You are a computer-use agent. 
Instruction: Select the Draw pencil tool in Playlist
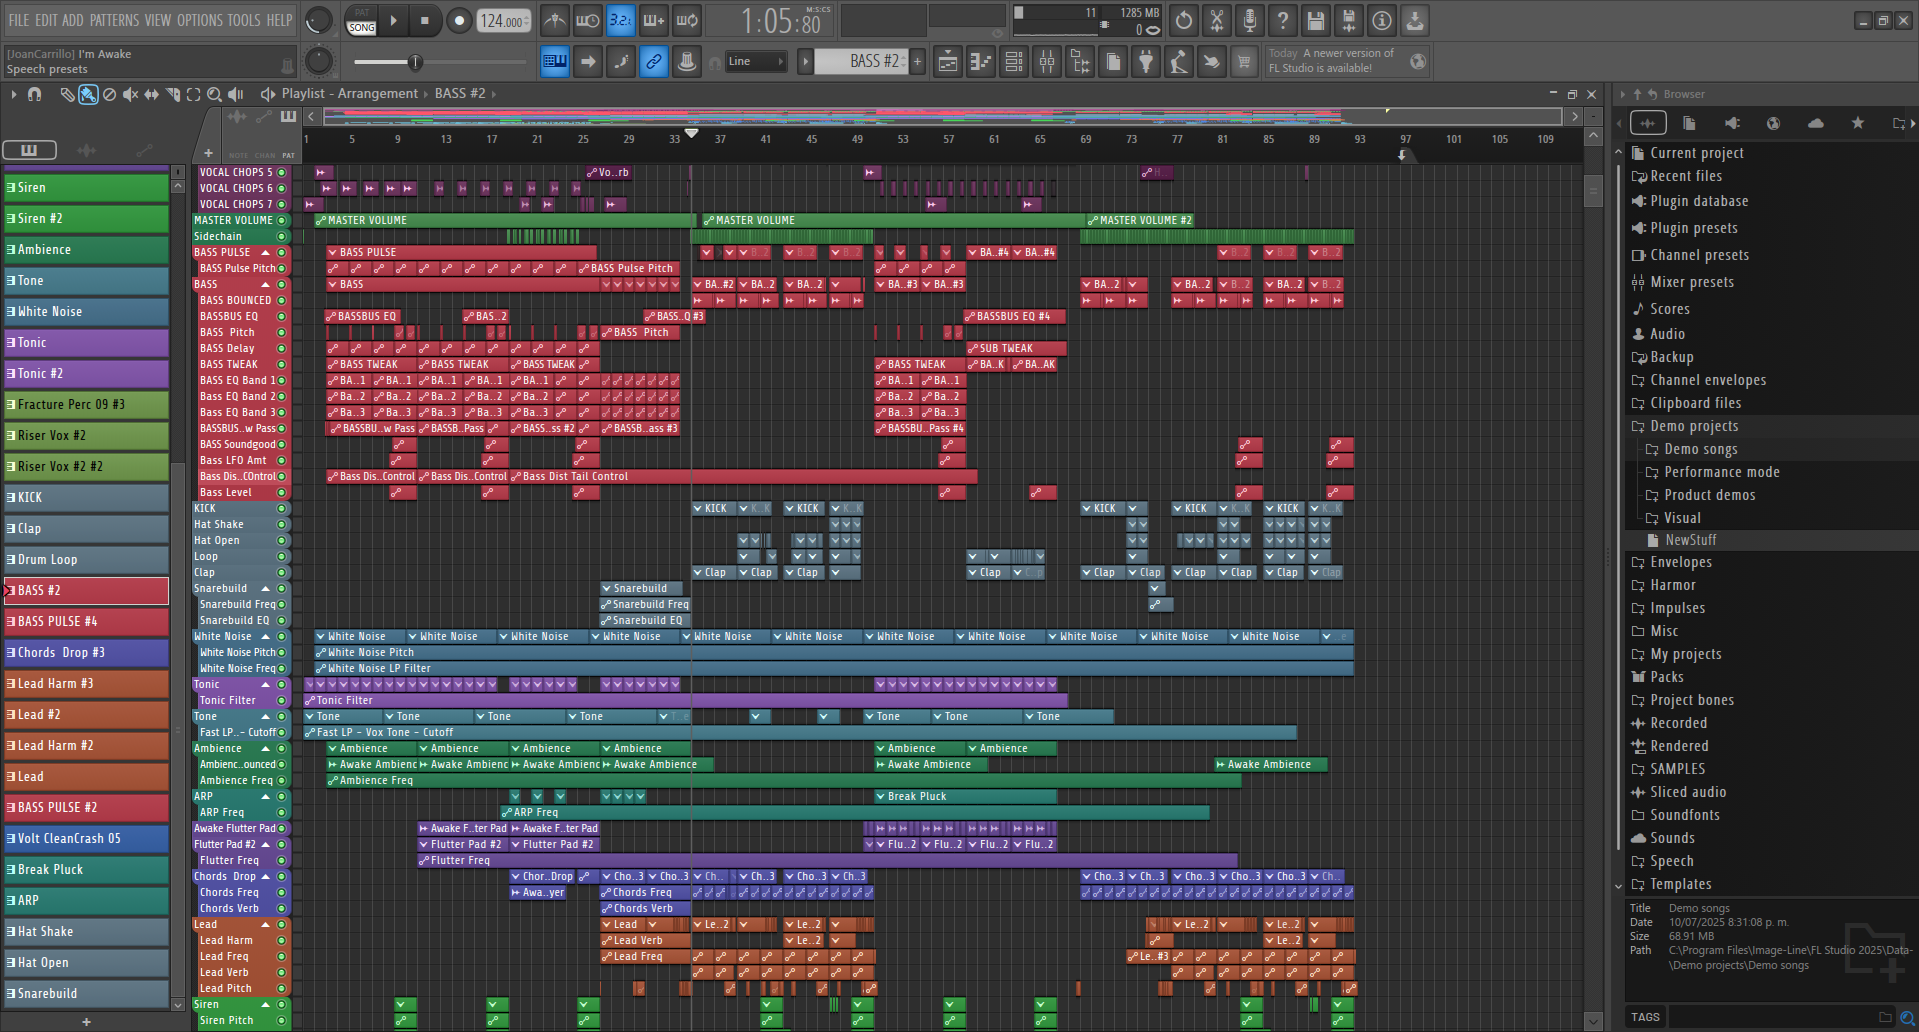(x=67, y=94)
